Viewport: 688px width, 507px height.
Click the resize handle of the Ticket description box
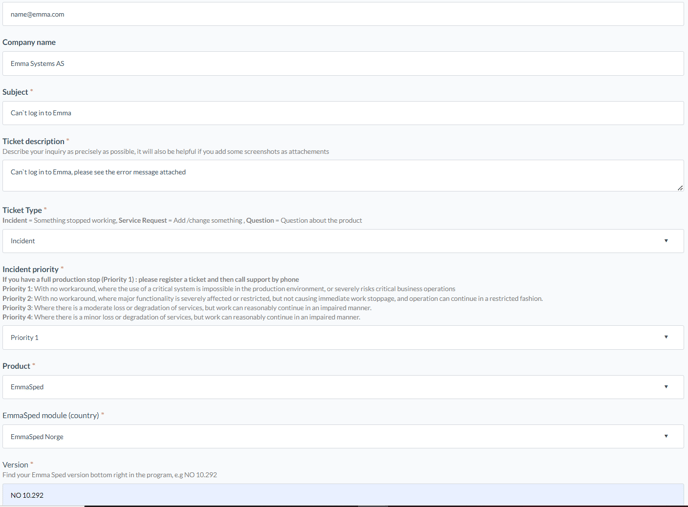[680, 187]
